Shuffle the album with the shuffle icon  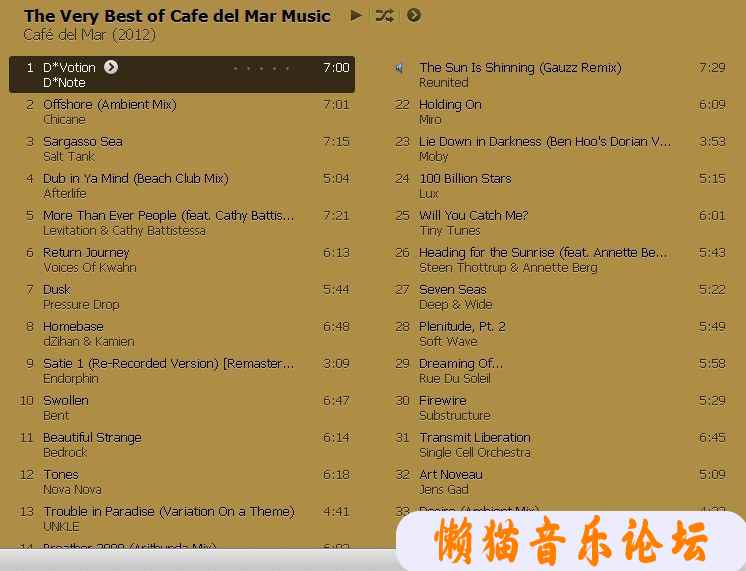384,16
